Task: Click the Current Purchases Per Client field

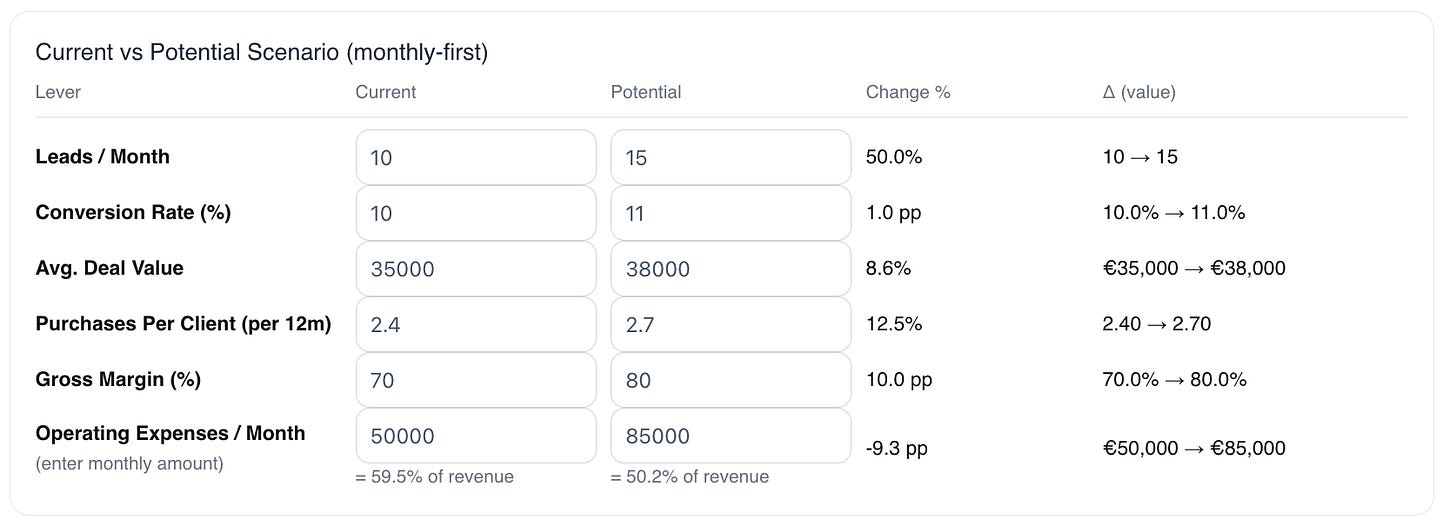Action: click(x=476, y=324)
